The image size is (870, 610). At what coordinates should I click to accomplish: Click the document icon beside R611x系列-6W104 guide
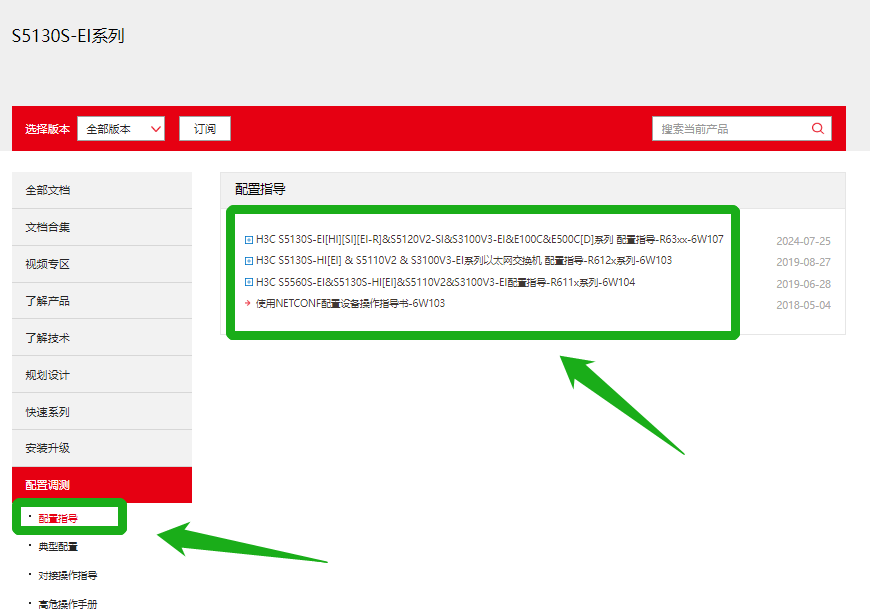click(x=249, y=283)
